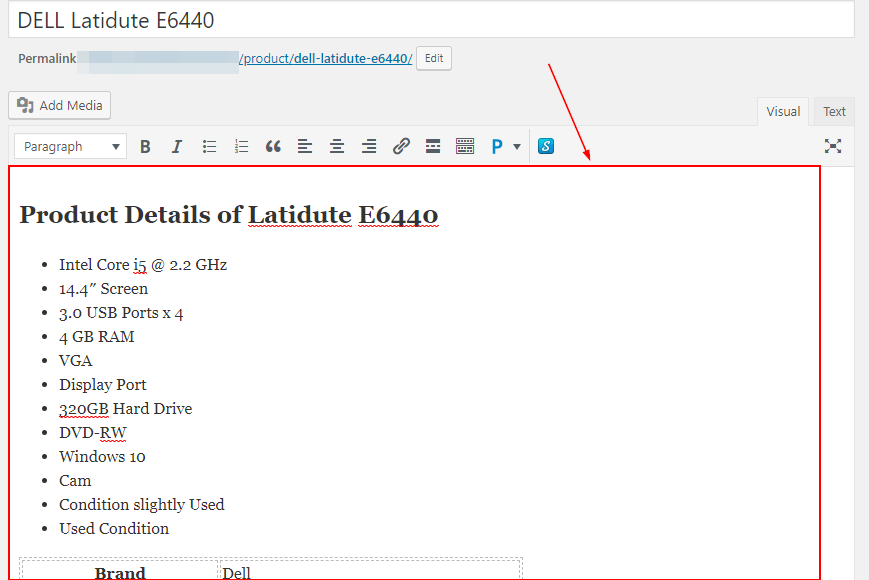The height and width of the screenshot is (580, 869).
Task: Align text right
Action: (x=369, y=147)
